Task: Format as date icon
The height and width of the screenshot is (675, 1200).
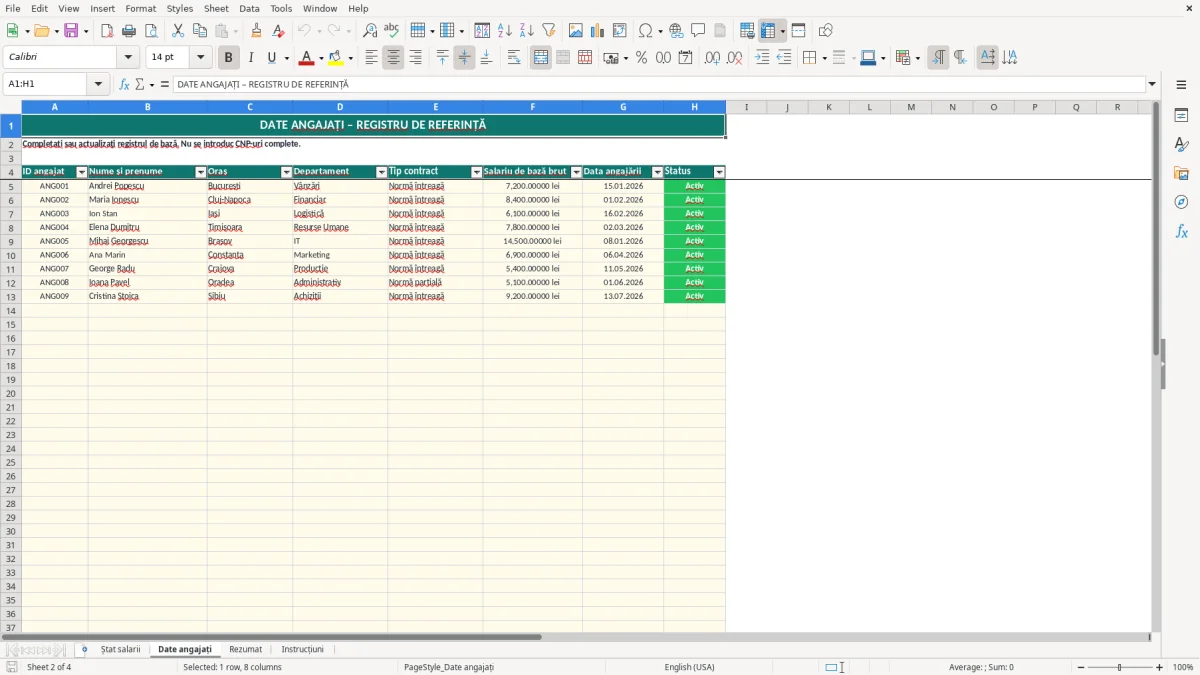Action: (x=685, y=58)
